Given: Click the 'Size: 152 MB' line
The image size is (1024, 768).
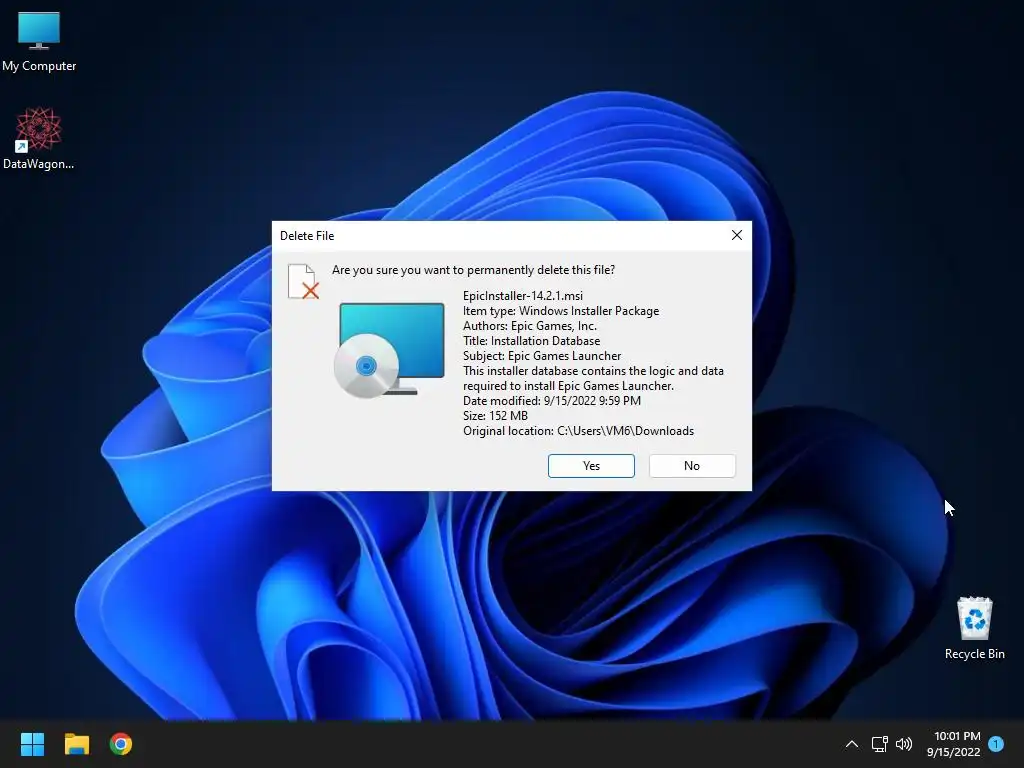Looking at the screenshot, I should point(495,416).
